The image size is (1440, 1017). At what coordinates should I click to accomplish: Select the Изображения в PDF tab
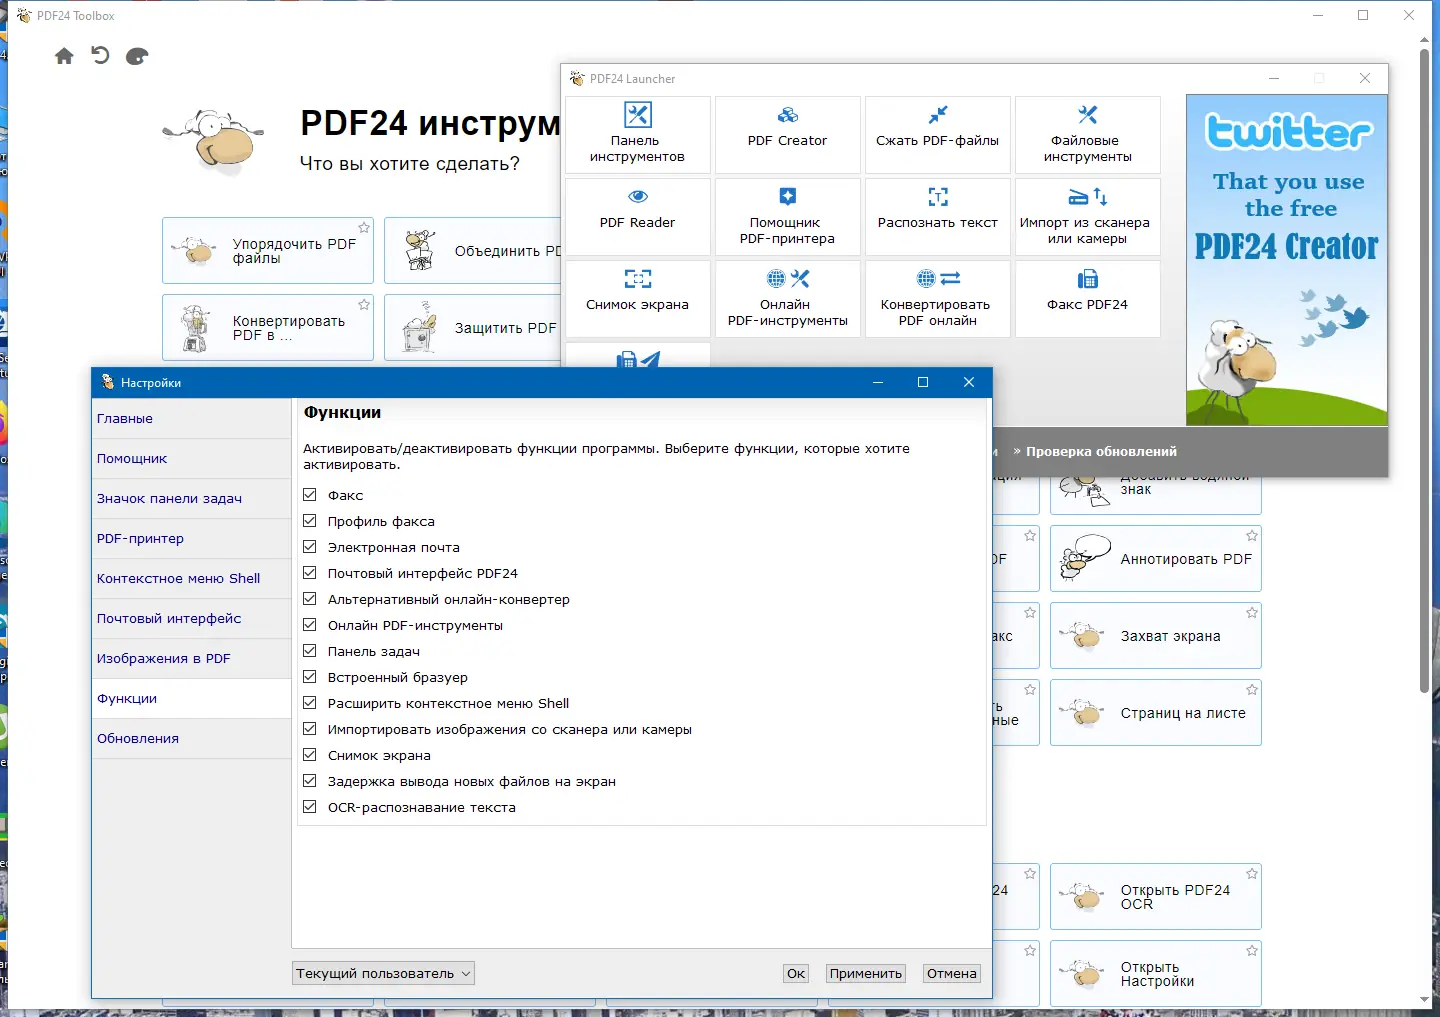(191, 659)
